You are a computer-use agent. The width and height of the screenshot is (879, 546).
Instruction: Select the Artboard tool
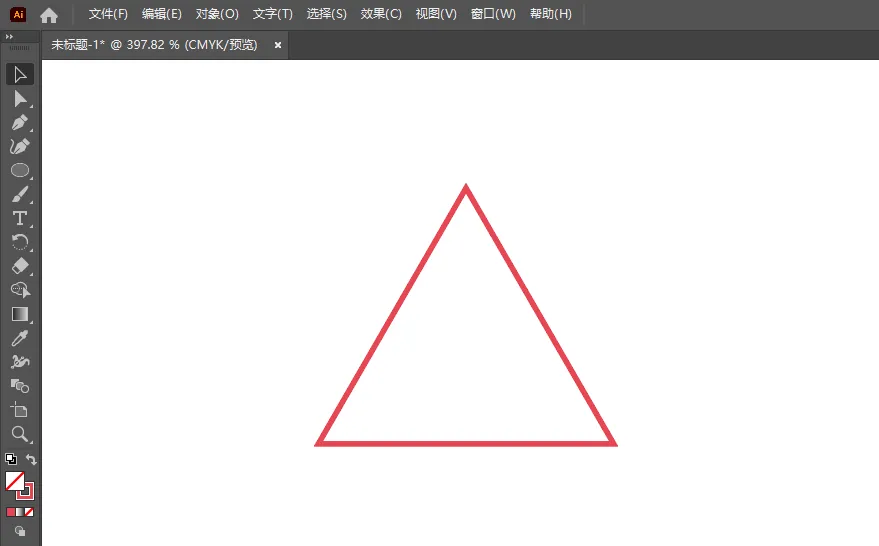coord(20,410)
